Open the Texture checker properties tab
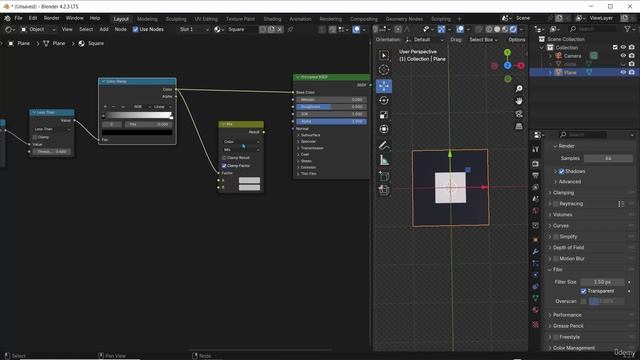This screenshot has width=640, height=360. [536, 325]
